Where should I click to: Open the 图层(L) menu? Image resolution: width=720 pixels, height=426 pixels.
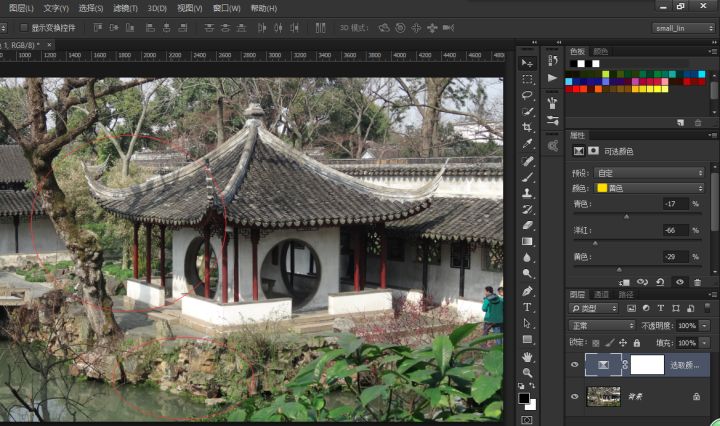21,8
